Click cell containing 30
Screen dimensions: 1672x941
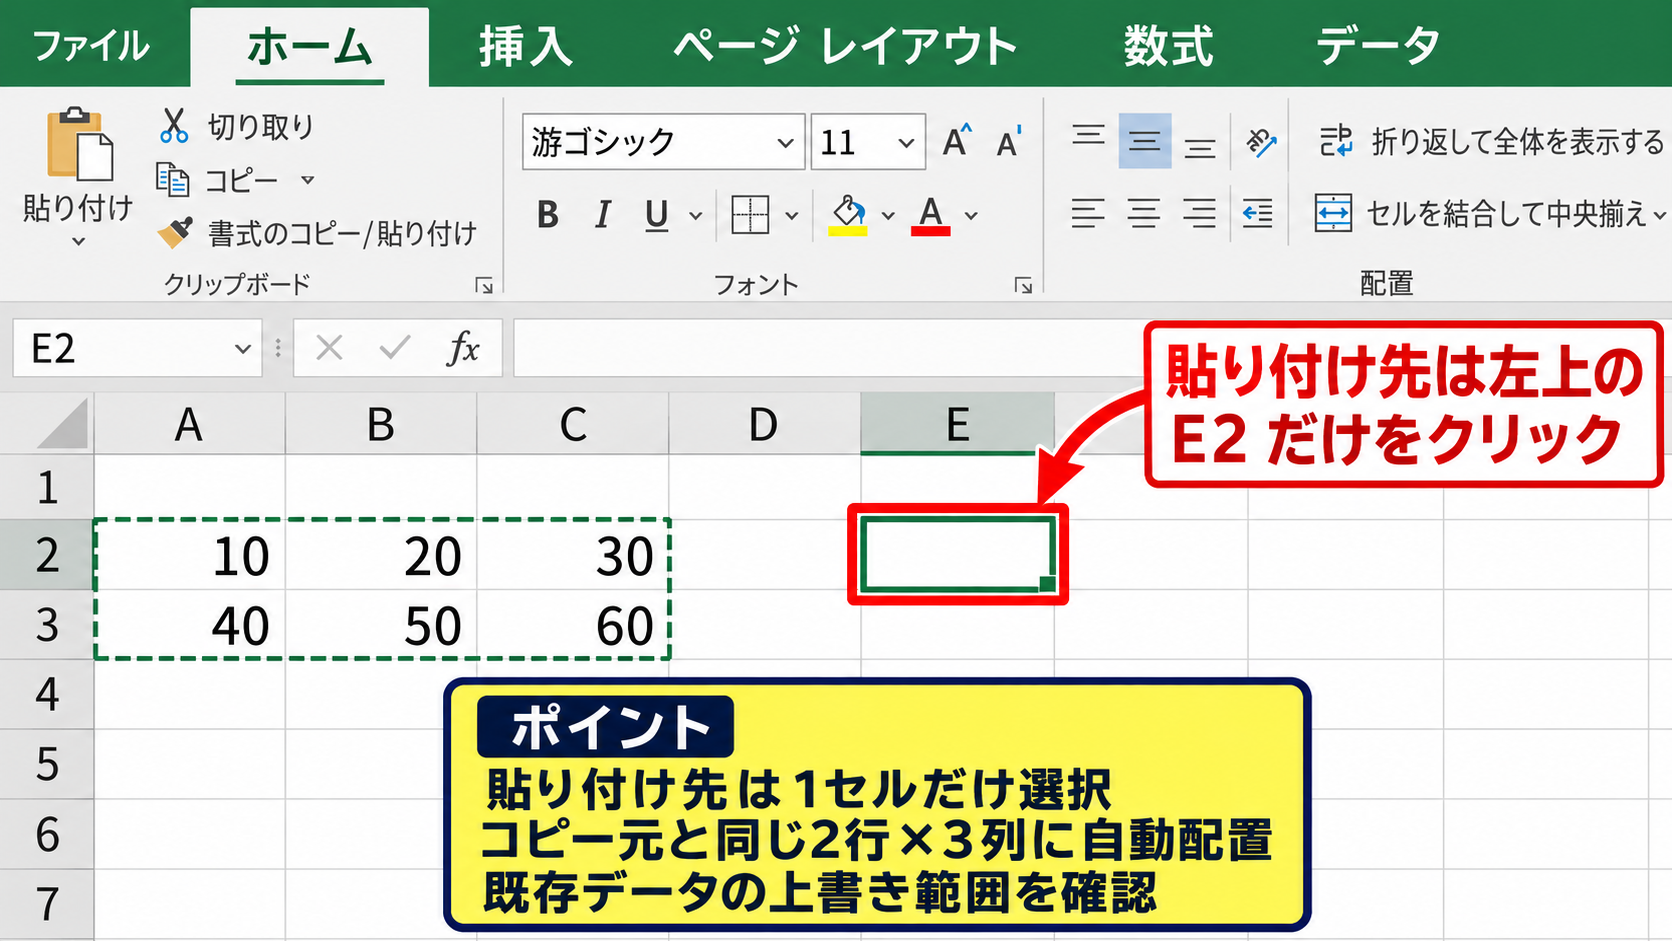point(573,555)
